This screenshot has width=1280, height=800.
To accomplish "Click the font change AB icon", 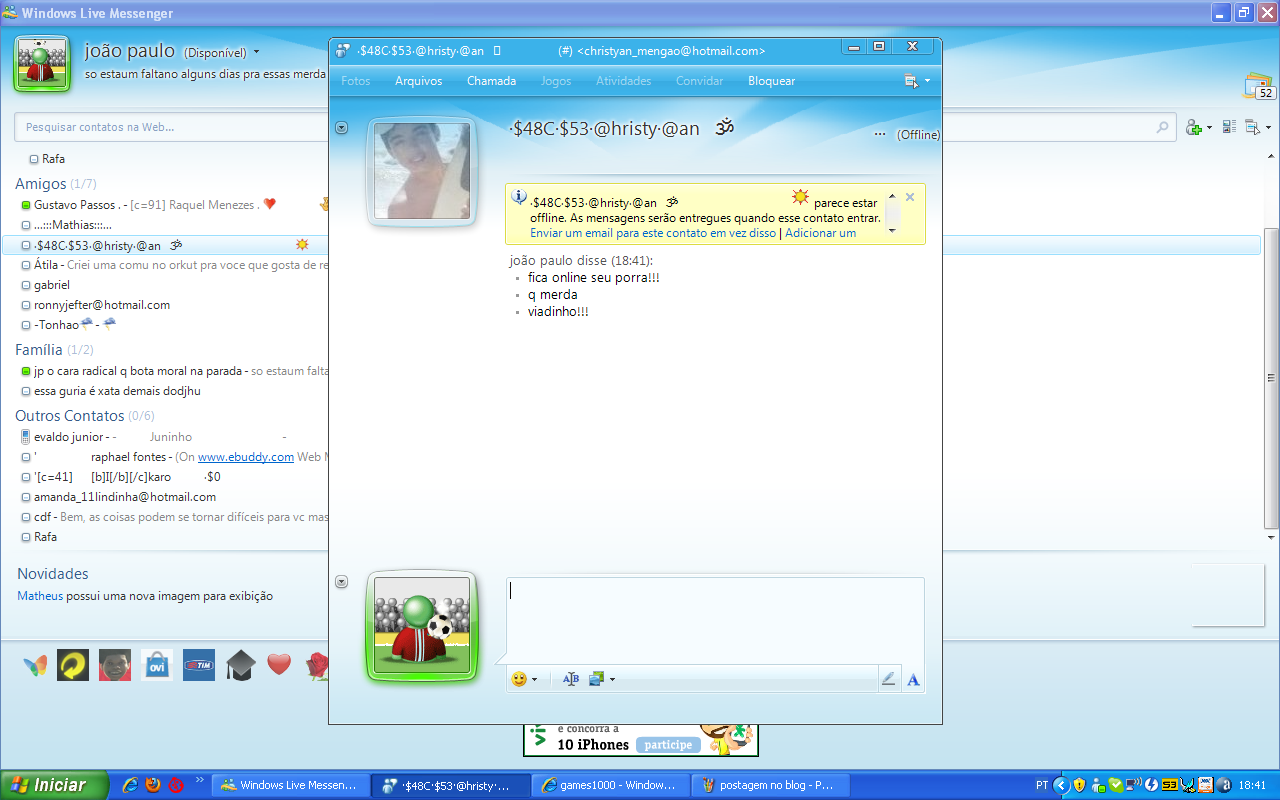I will coord(571,679).
